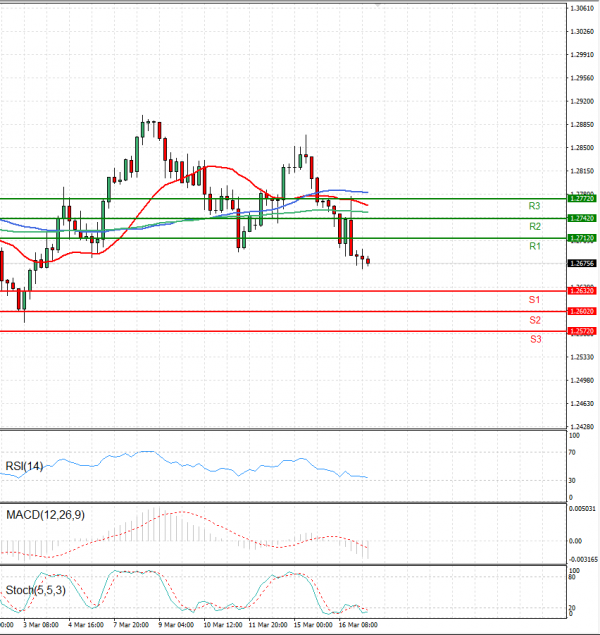Click the 1.24630 price axis value

click(582, 404)
